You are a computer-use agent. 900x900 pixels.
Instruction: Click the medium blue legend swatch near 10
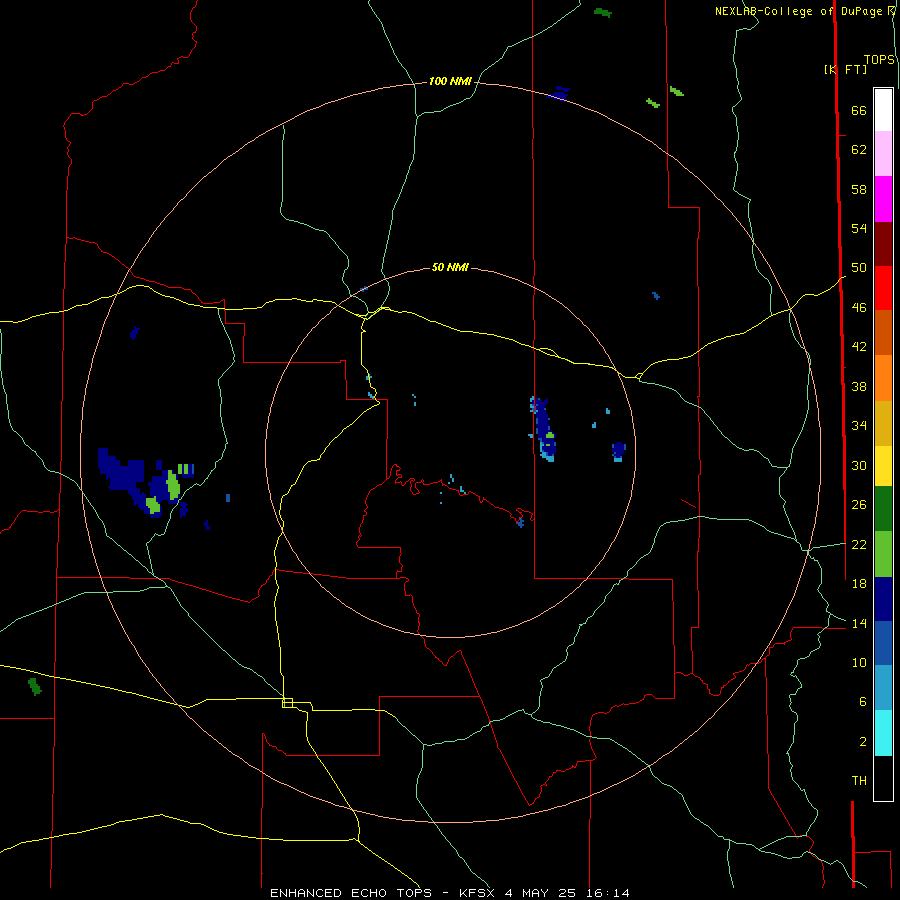[883, 643]
